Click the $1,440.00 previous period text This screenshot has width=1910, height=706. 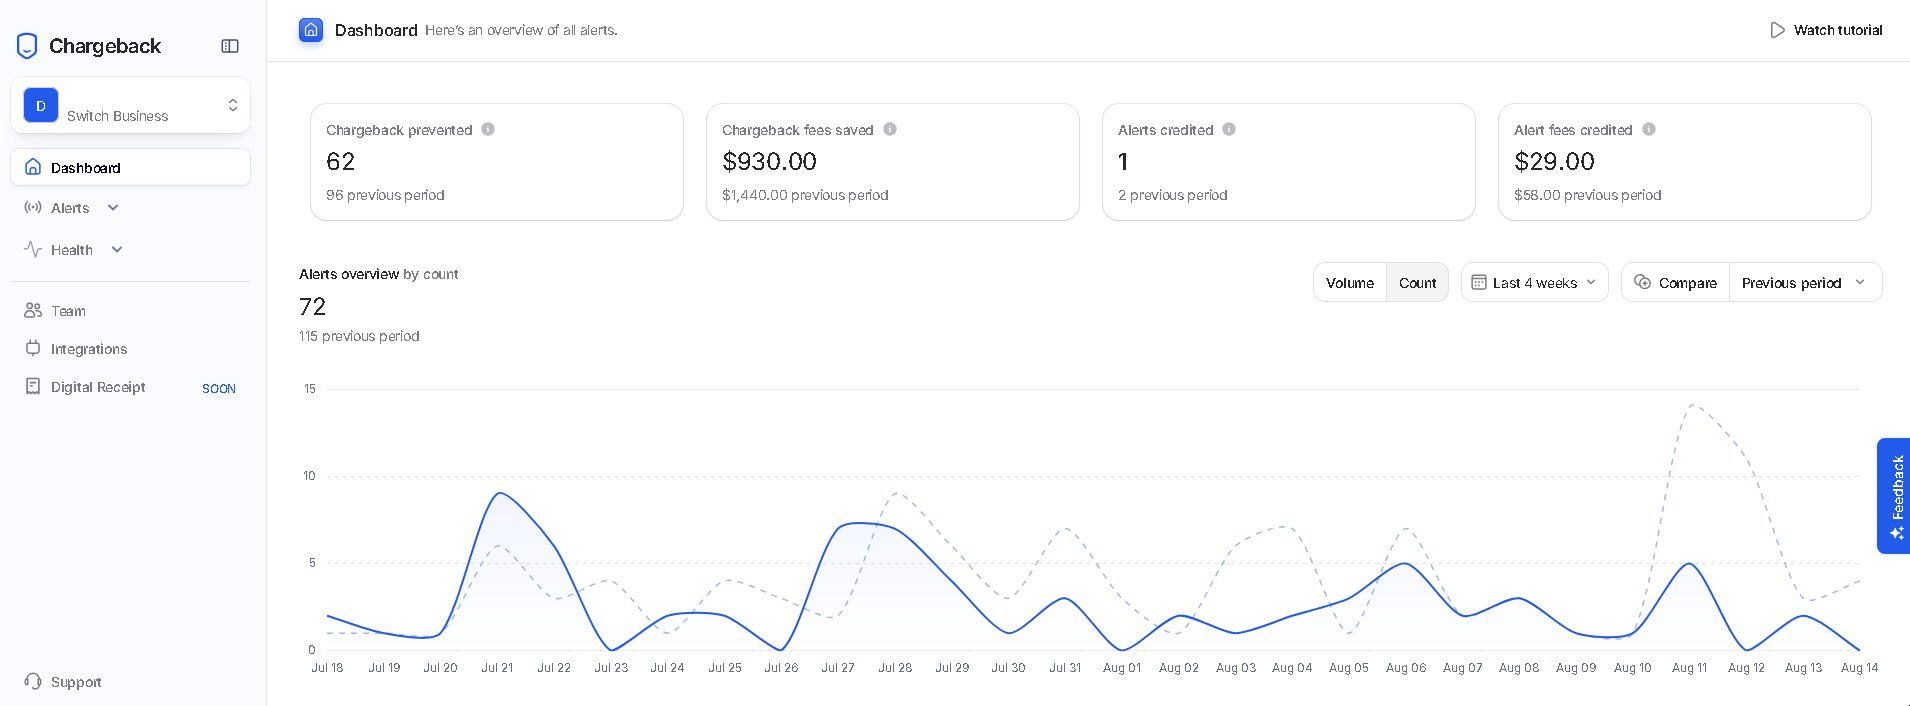tap(805, 195)
